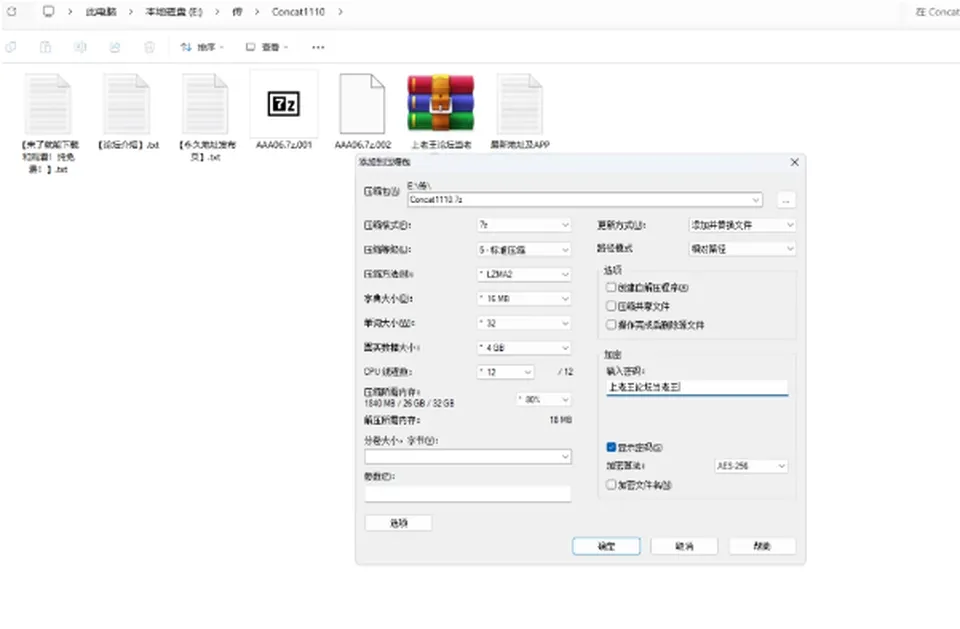Click the password input field under Encryption
Viewport: 960px width, 629px height.
(697, 387)
